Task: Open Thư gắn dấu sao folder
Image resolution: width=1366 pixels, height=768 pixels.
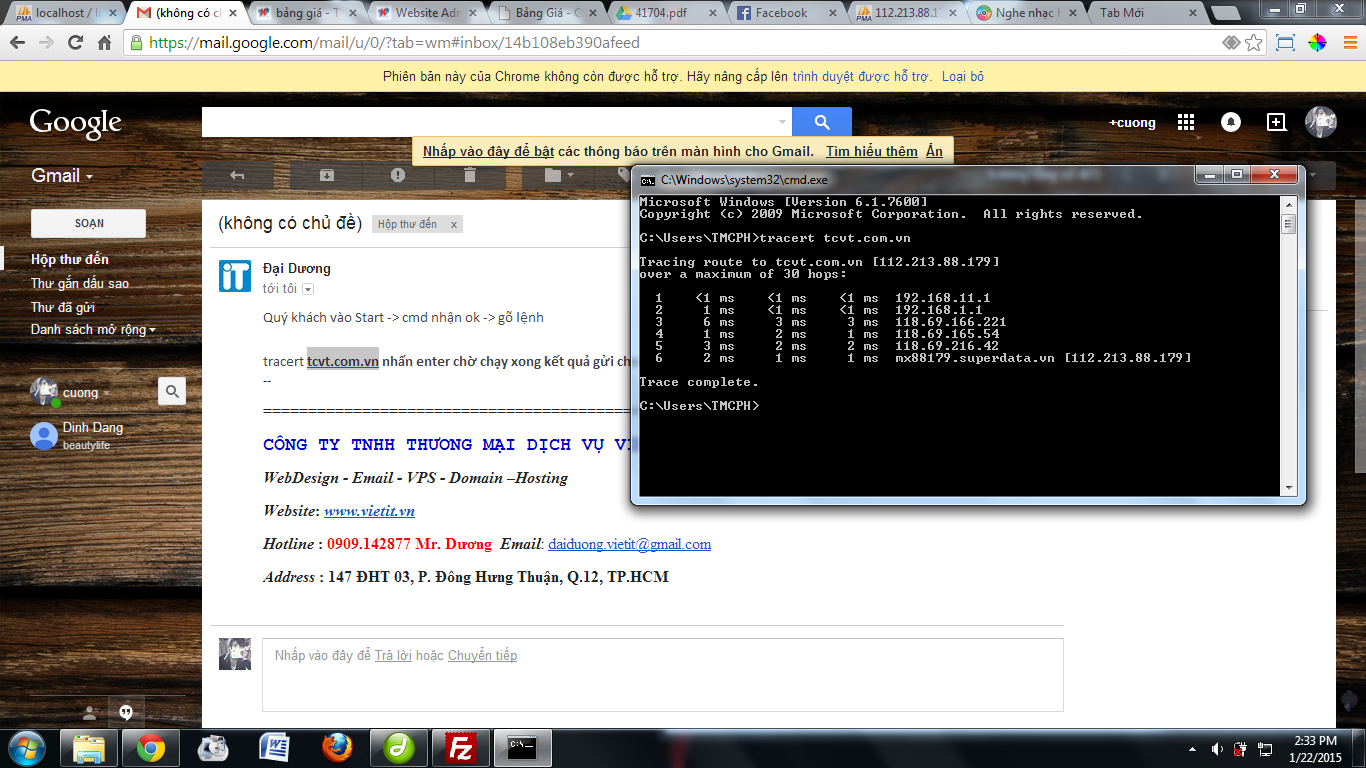Action: point(80,283)
